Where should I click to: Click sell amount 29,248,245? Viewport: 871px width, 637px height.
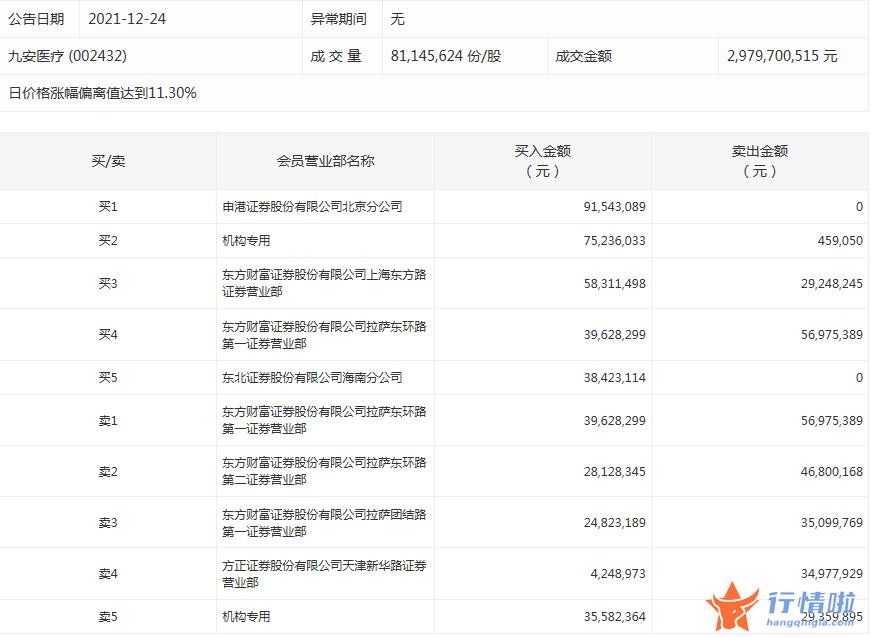(x=832, y=284)
